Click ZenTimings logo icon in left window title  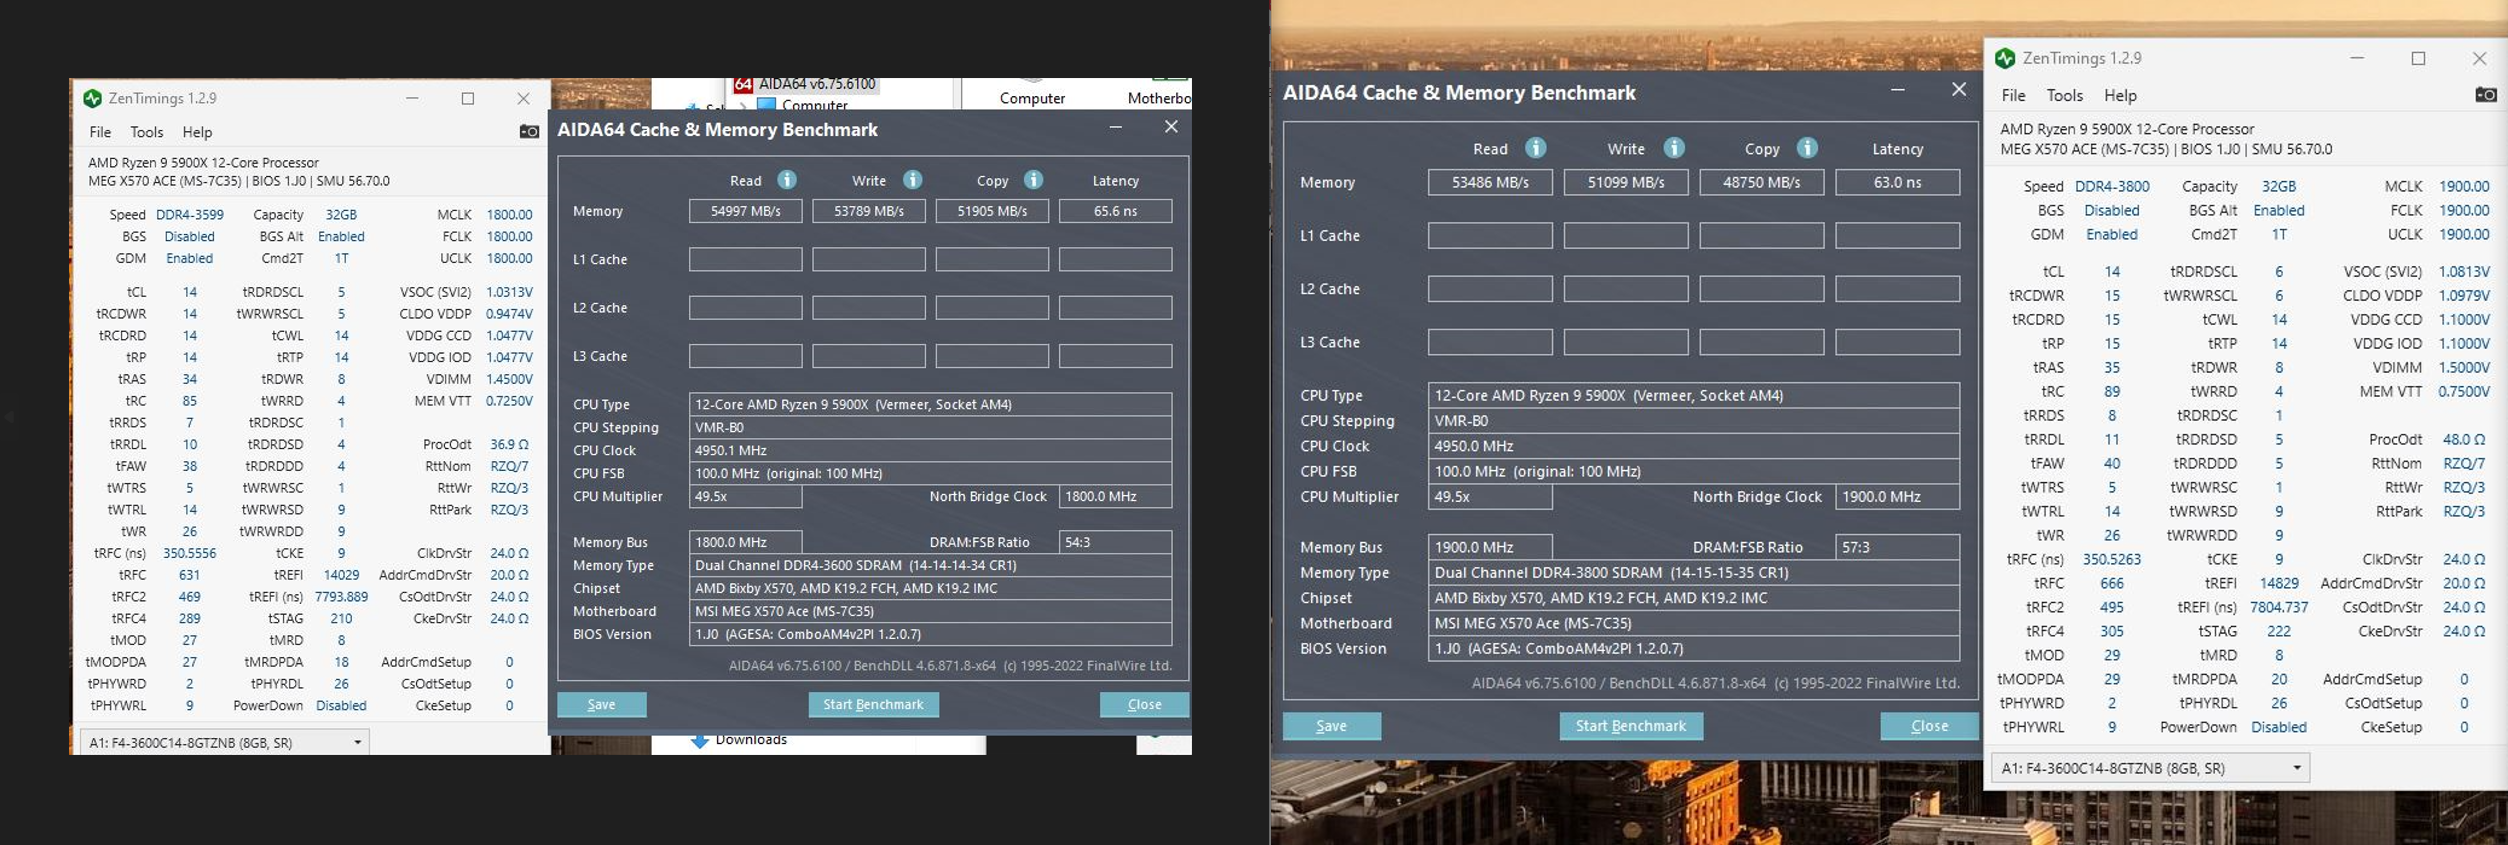click(x=92, y=98)
